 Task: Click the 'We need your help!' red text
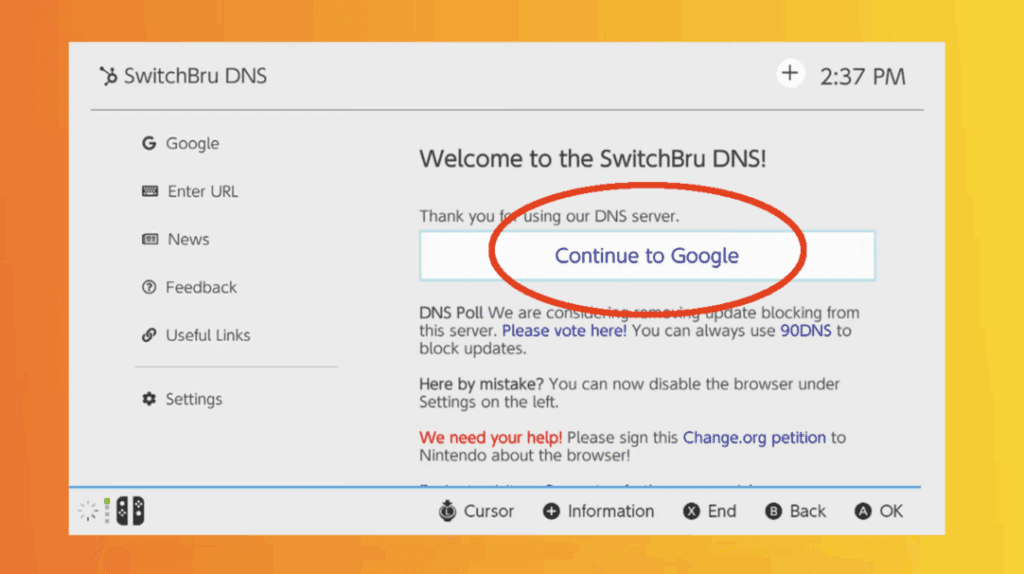490,438
